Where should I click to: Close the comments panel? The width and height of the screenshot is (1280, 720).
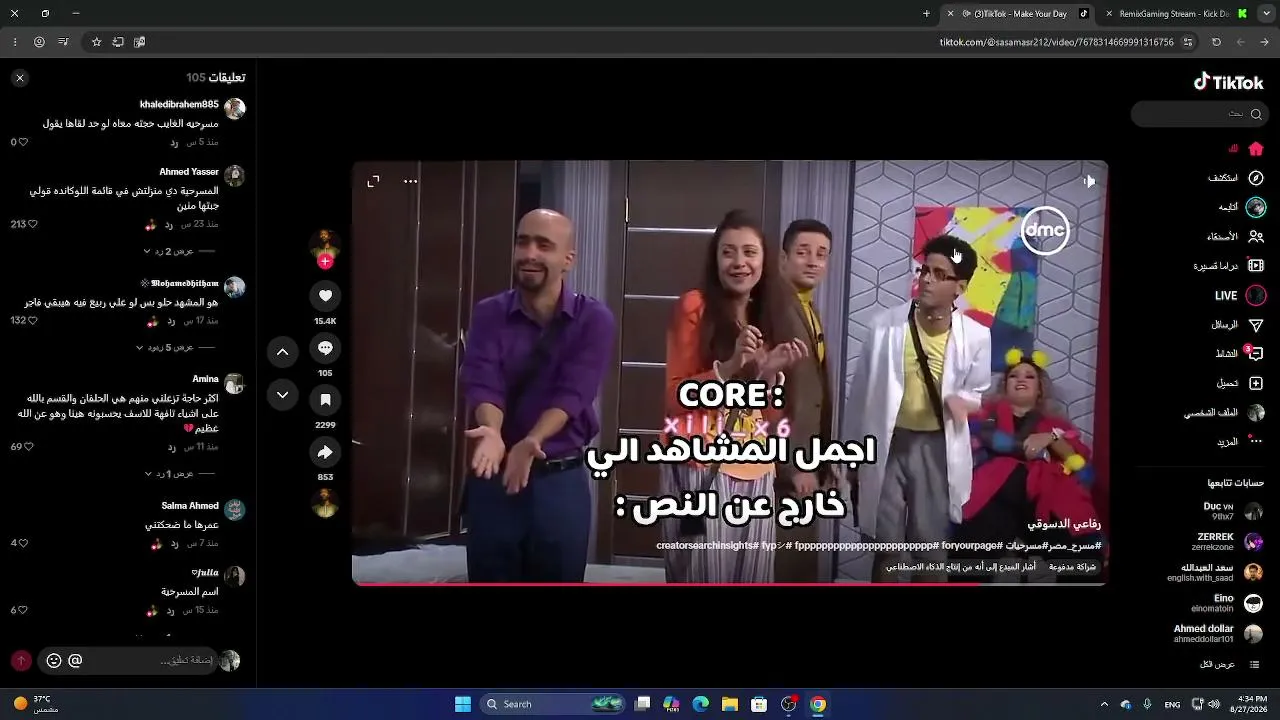click(x=20, y=77)
